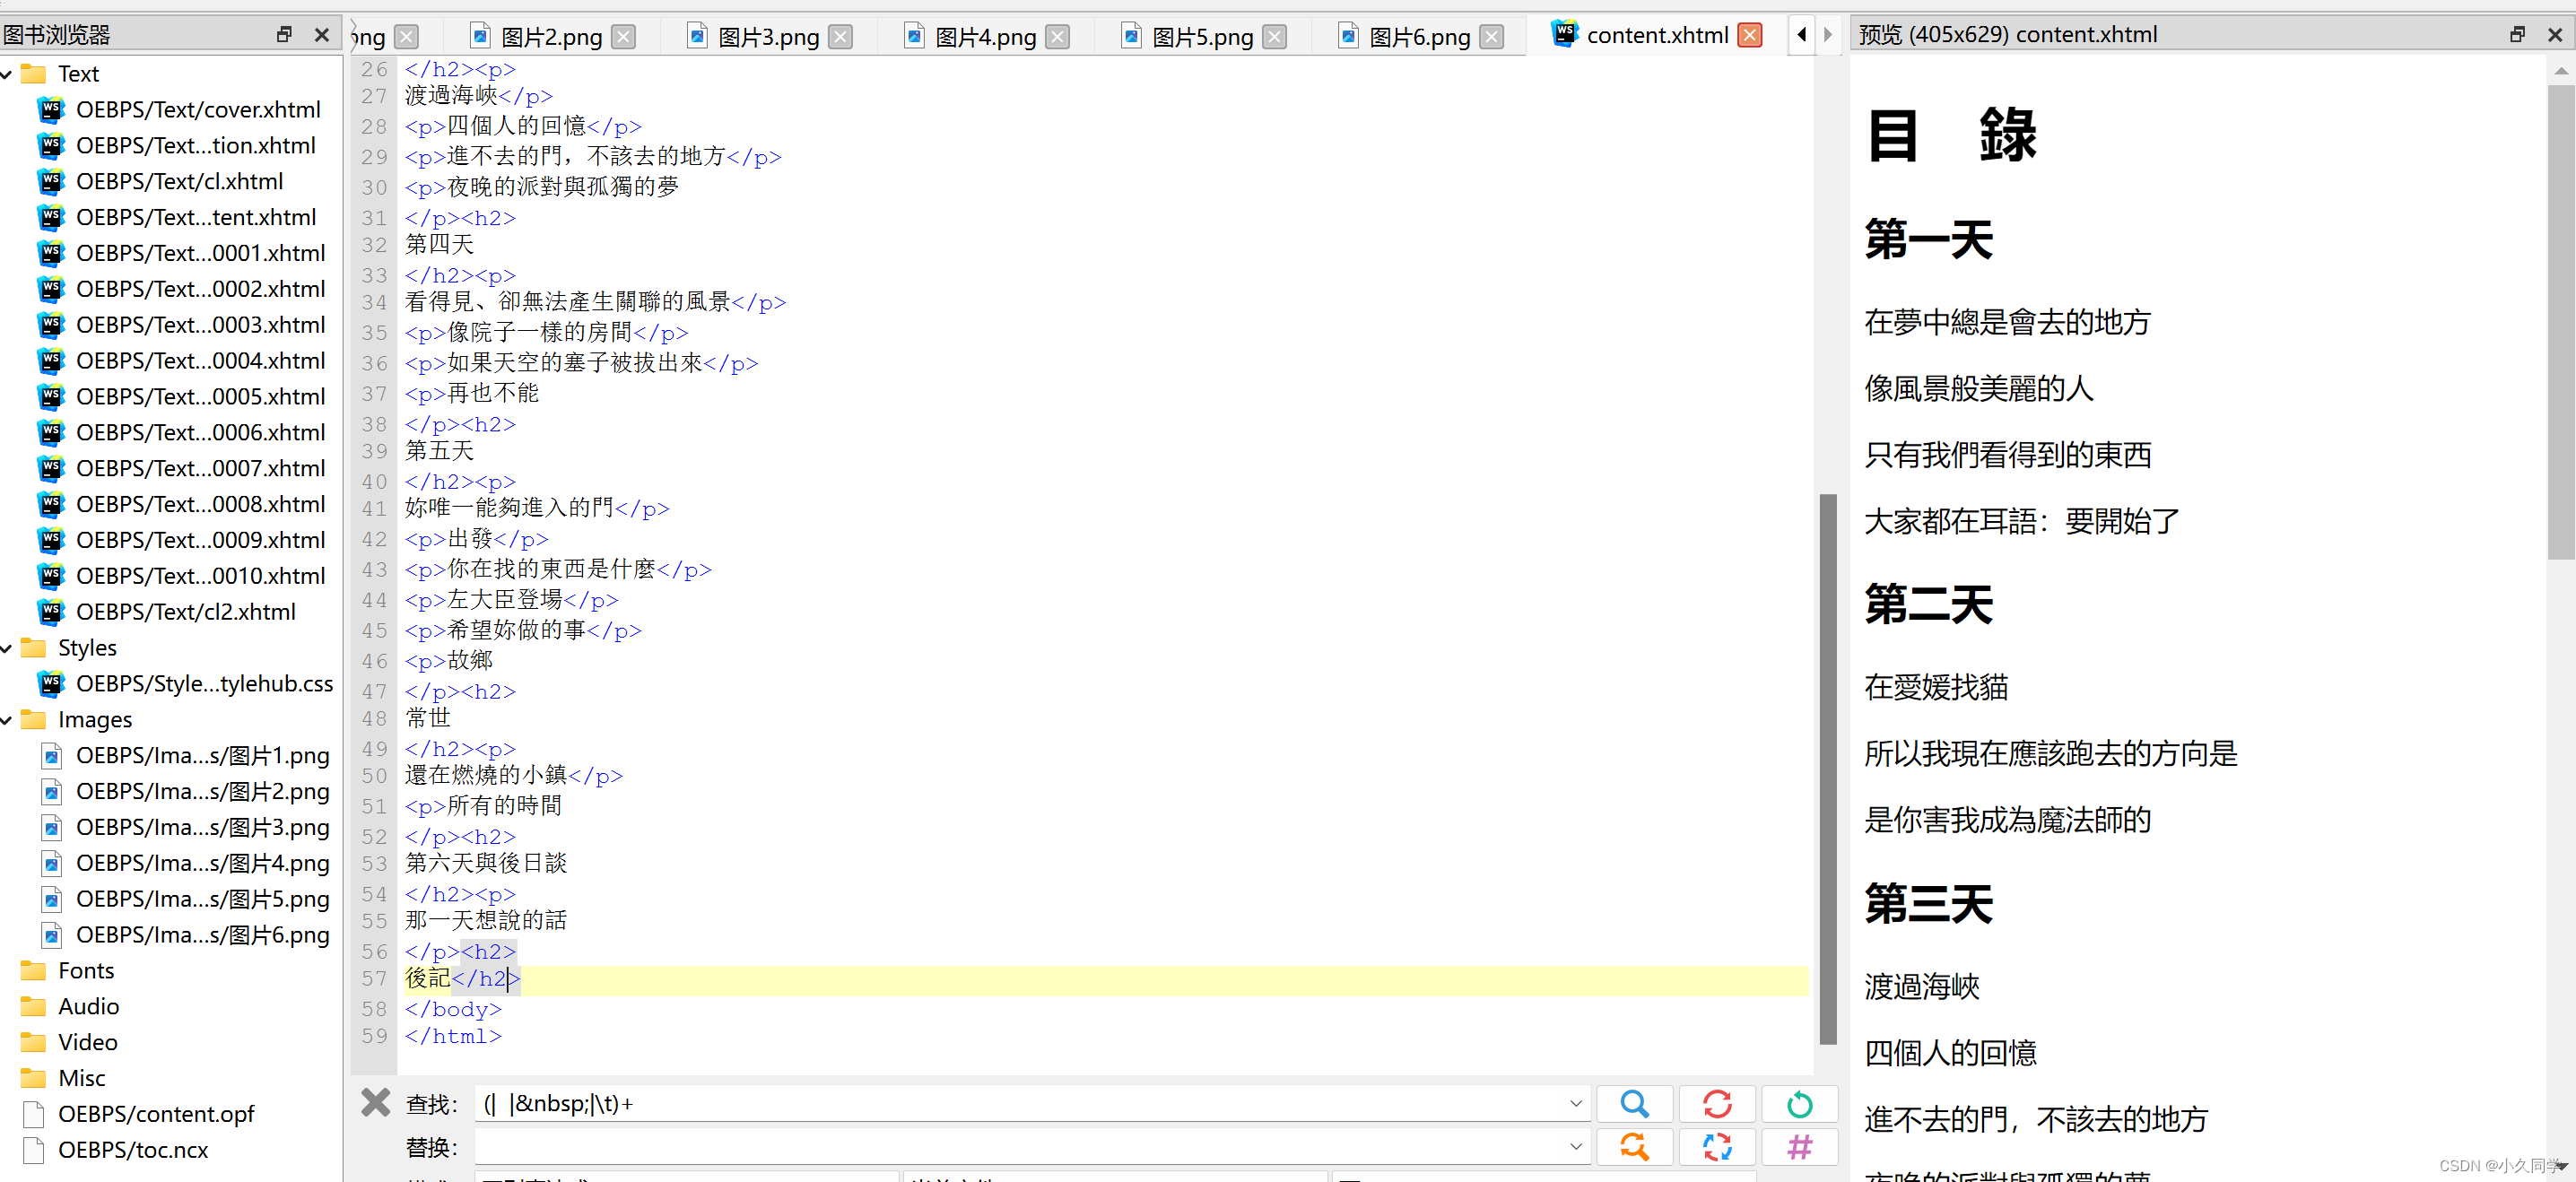
Task: Click the blue magnifier Find button
Action: [x=1634, y=1104]
